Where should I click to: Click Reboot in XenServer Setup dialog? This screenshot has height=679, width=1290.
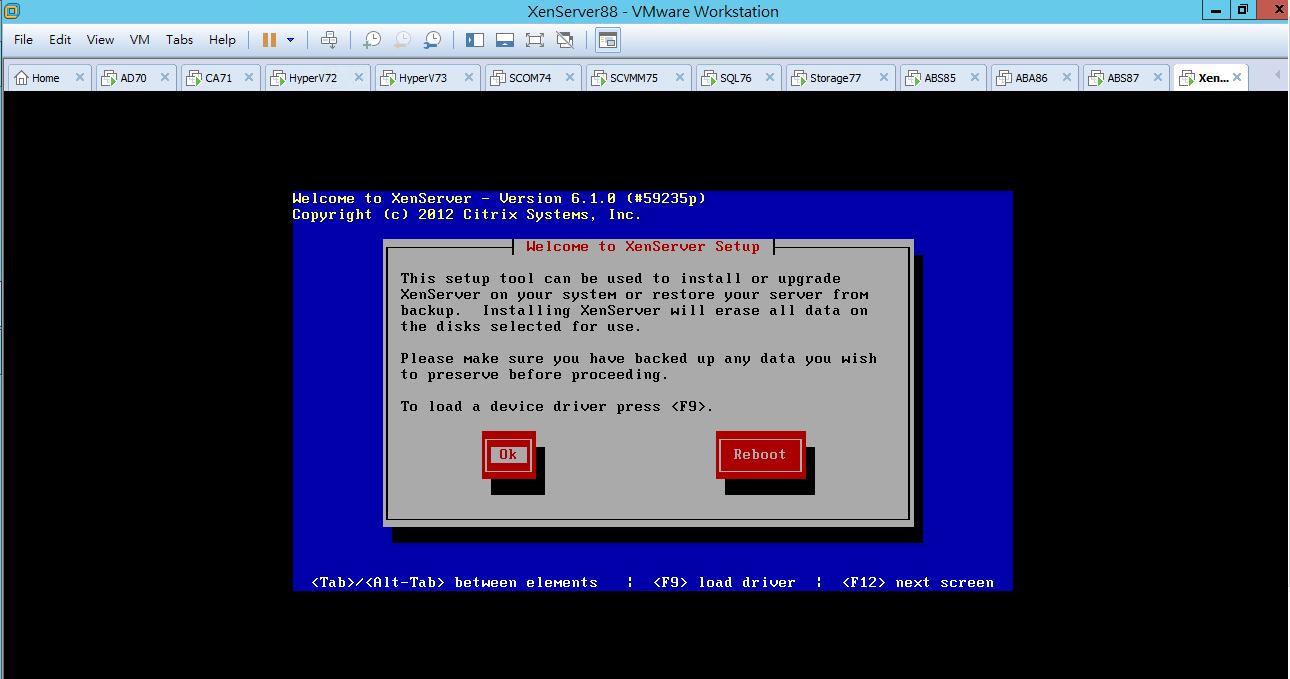[760, 455]
